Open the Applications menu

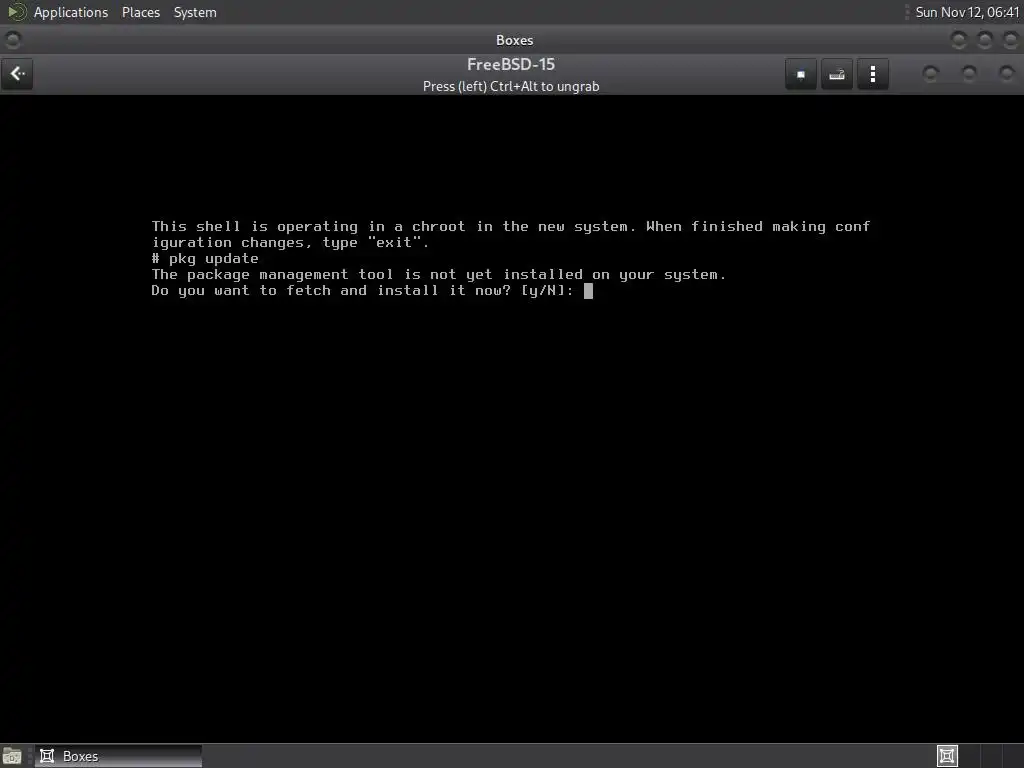click(71, 12)
